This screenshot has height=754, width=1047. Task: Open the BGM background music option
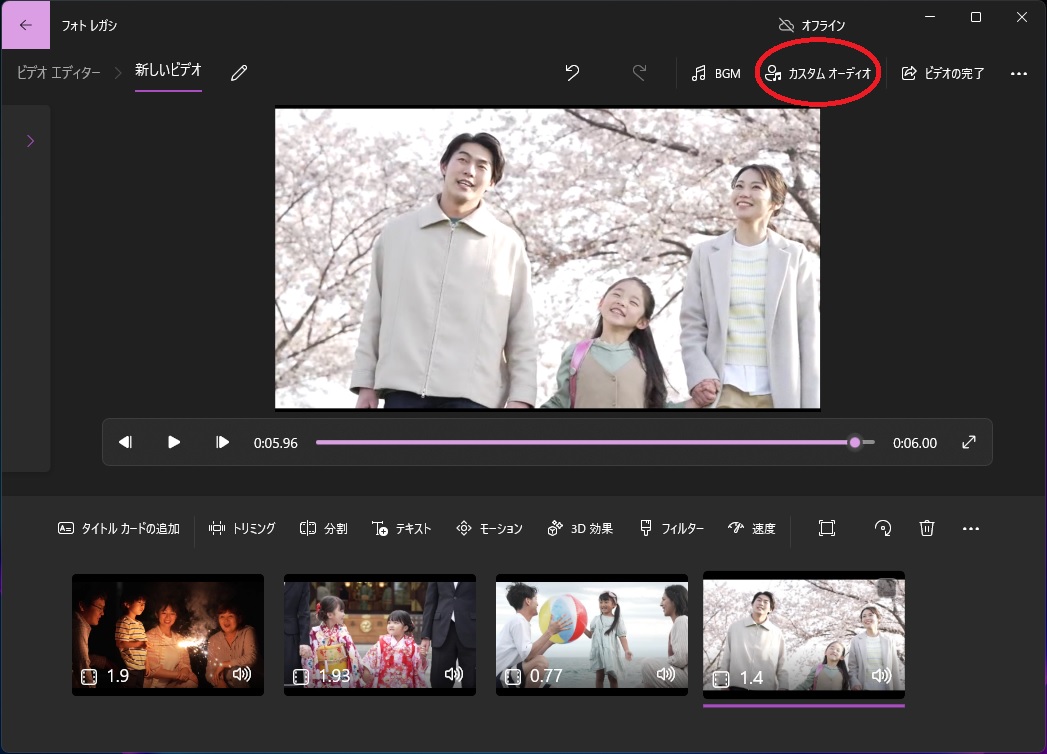(x=716, y=73)
